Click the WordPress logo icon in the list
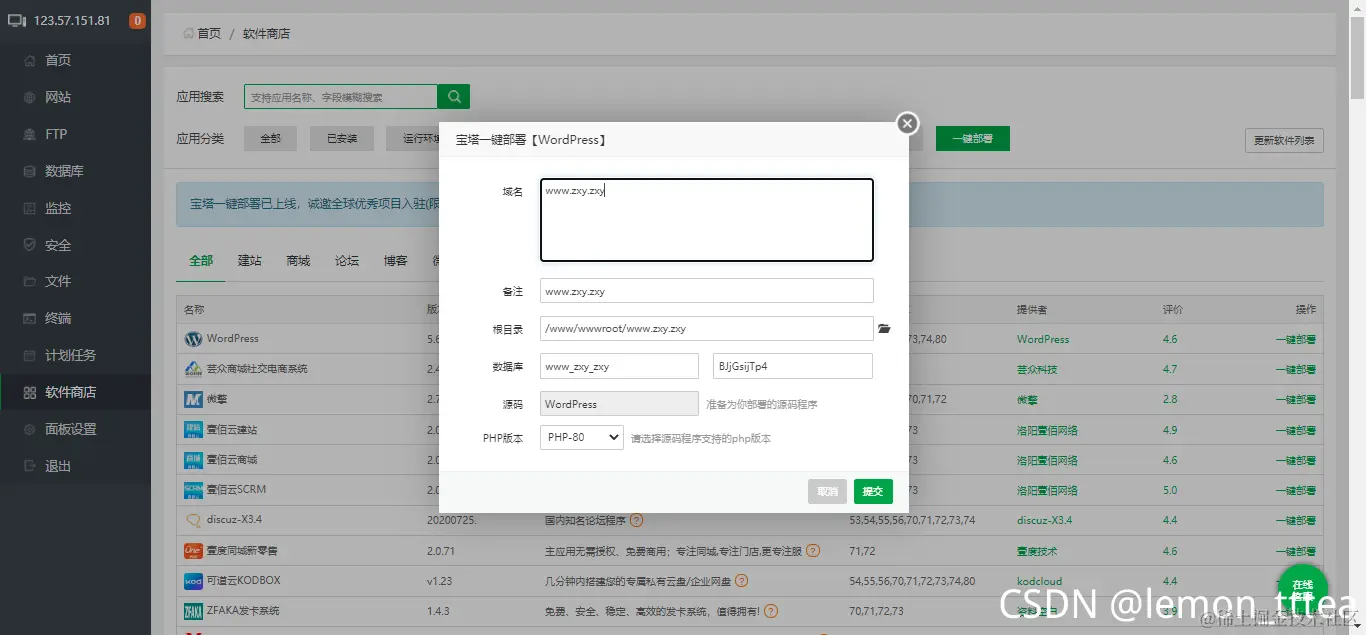The image size is (1366, 635). (x=193, y=339)
